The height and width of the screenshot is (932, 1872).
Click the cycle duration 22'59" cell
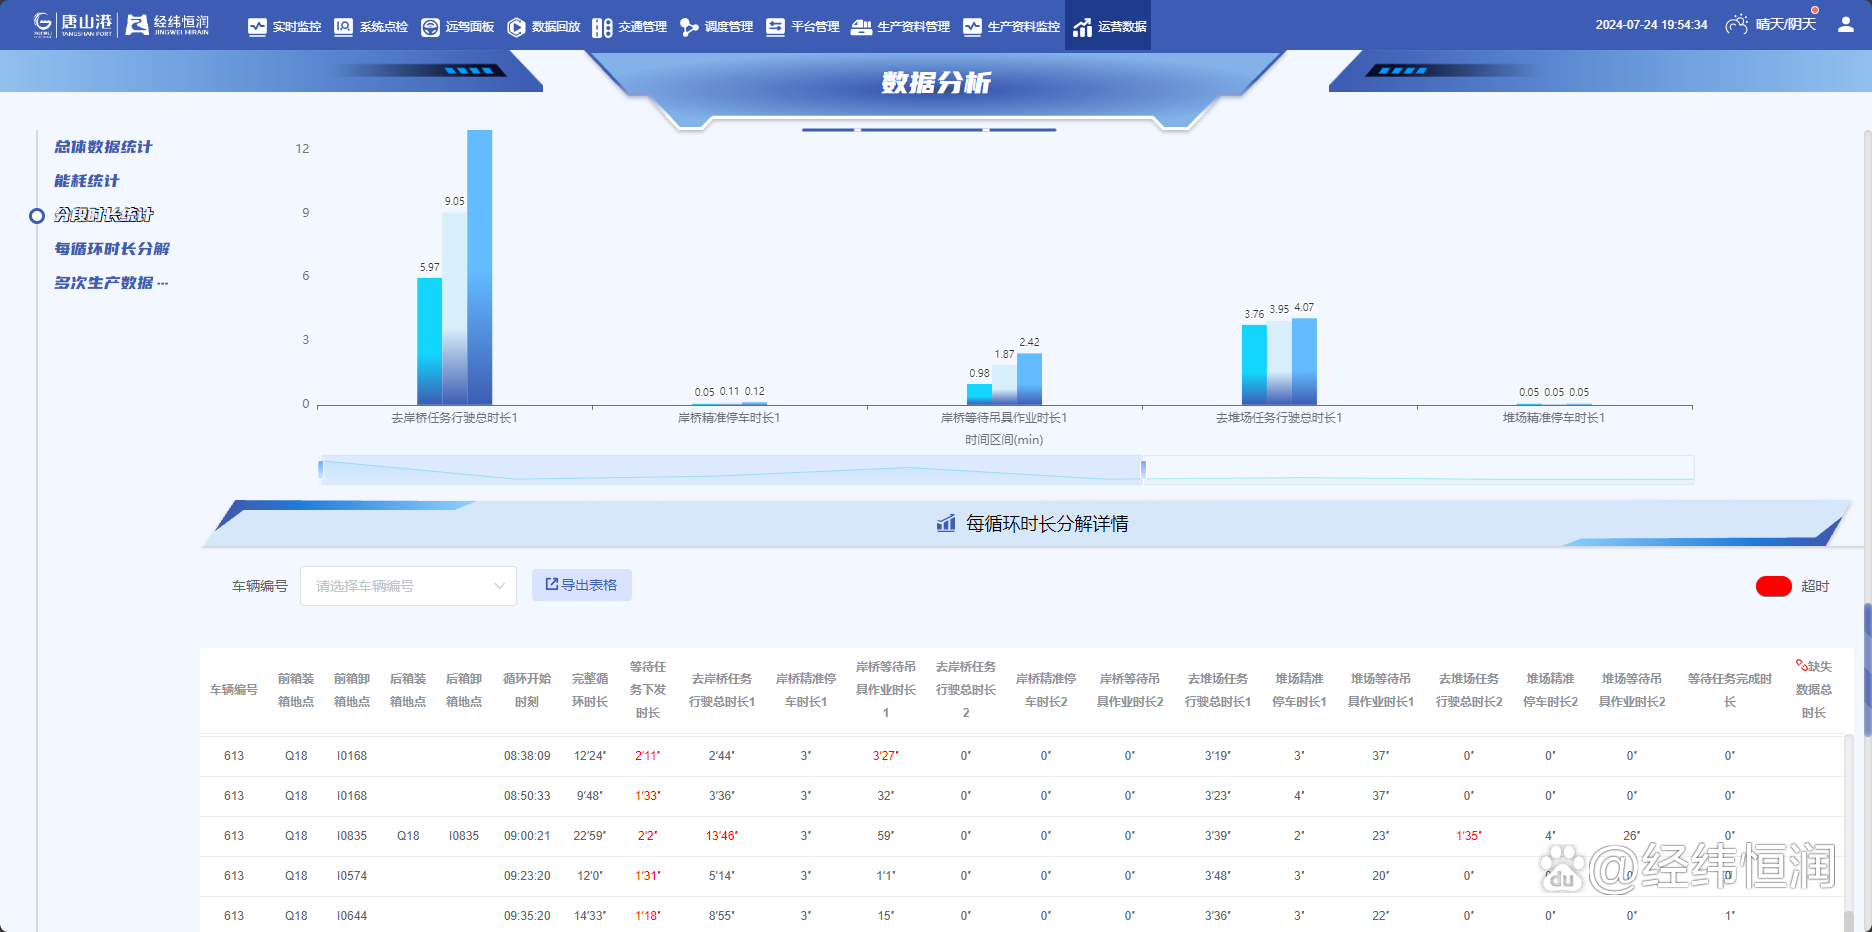click(x=590, y=836)
